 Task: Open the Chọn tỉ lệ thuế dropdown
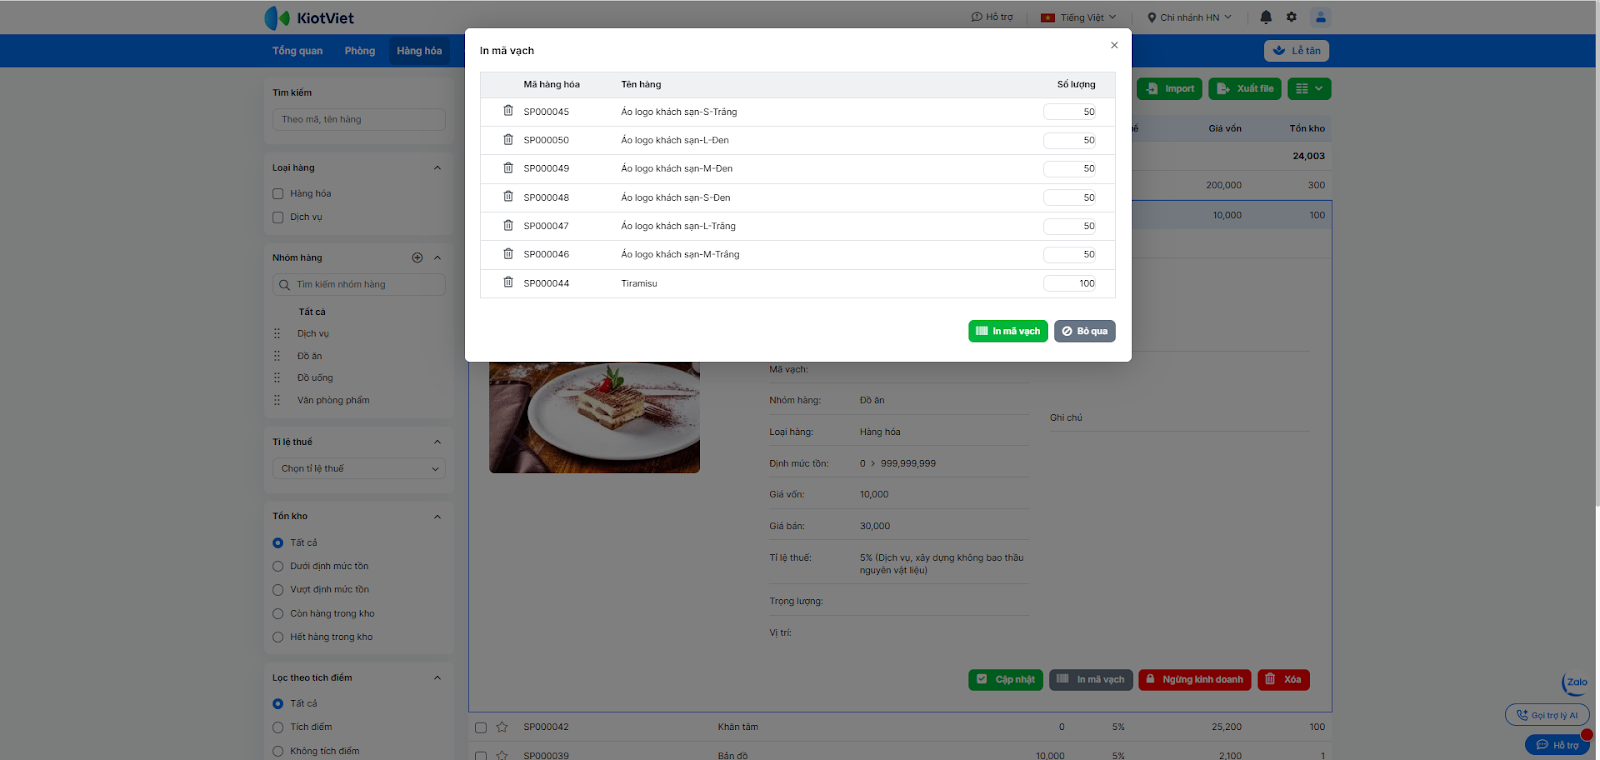[359, 468]
